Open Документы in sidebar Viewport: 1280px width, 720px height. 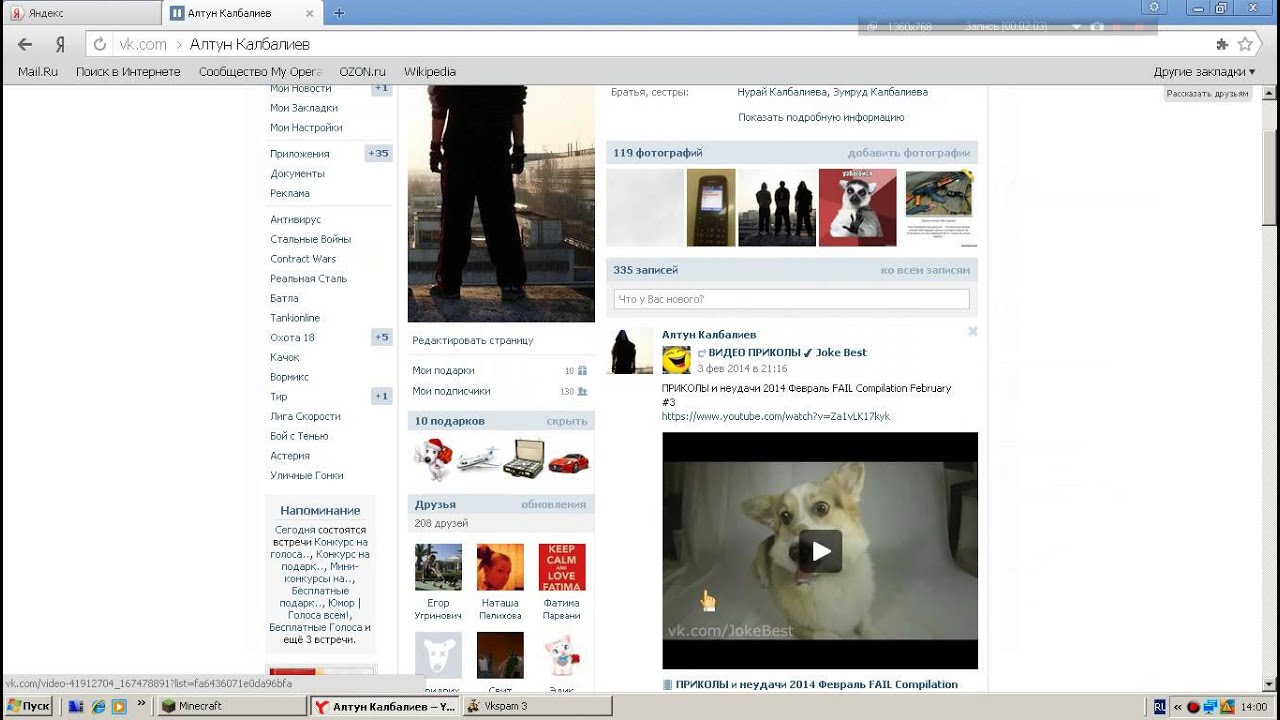pyautogui.click(x=297, y=174)
